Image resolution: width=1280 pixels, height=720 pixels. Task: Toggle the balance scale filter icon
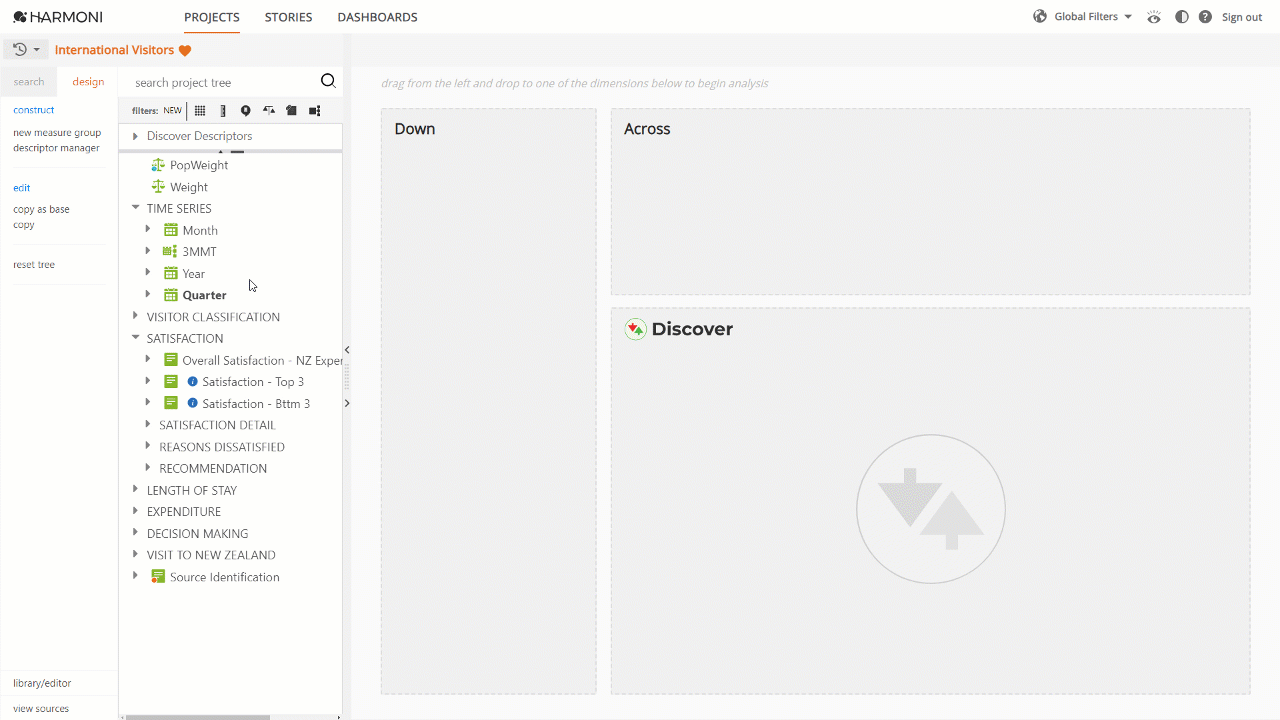click(269, 111)
